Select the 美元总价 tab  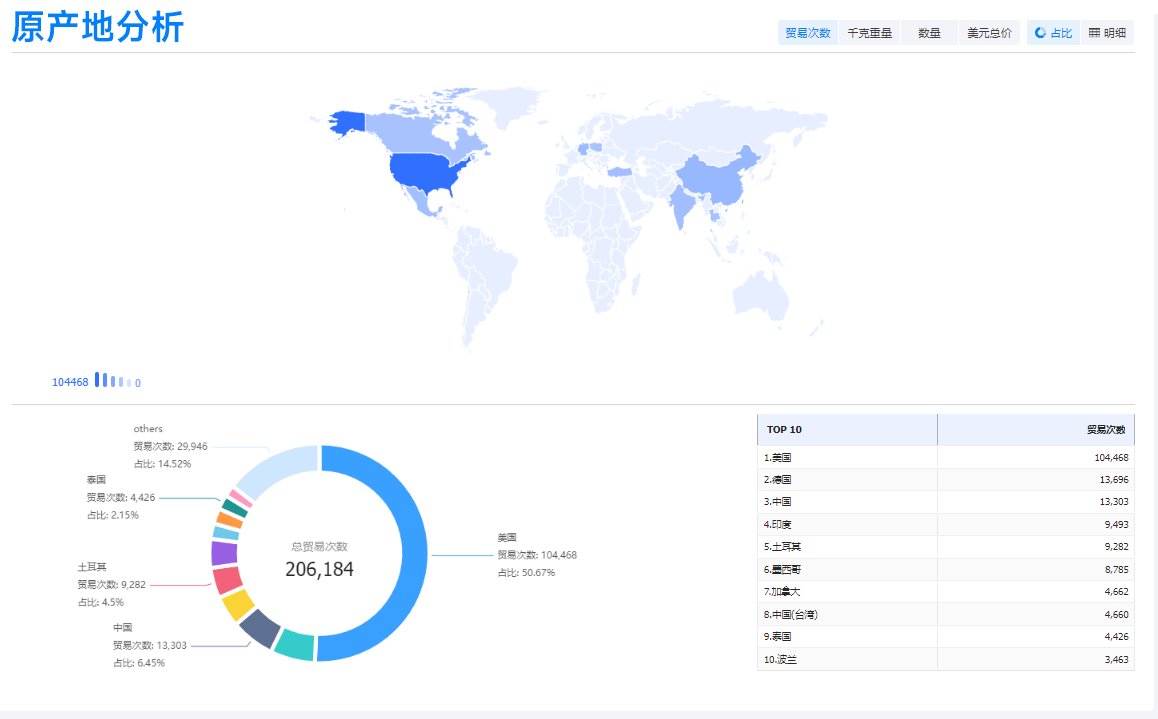point(989,33)
